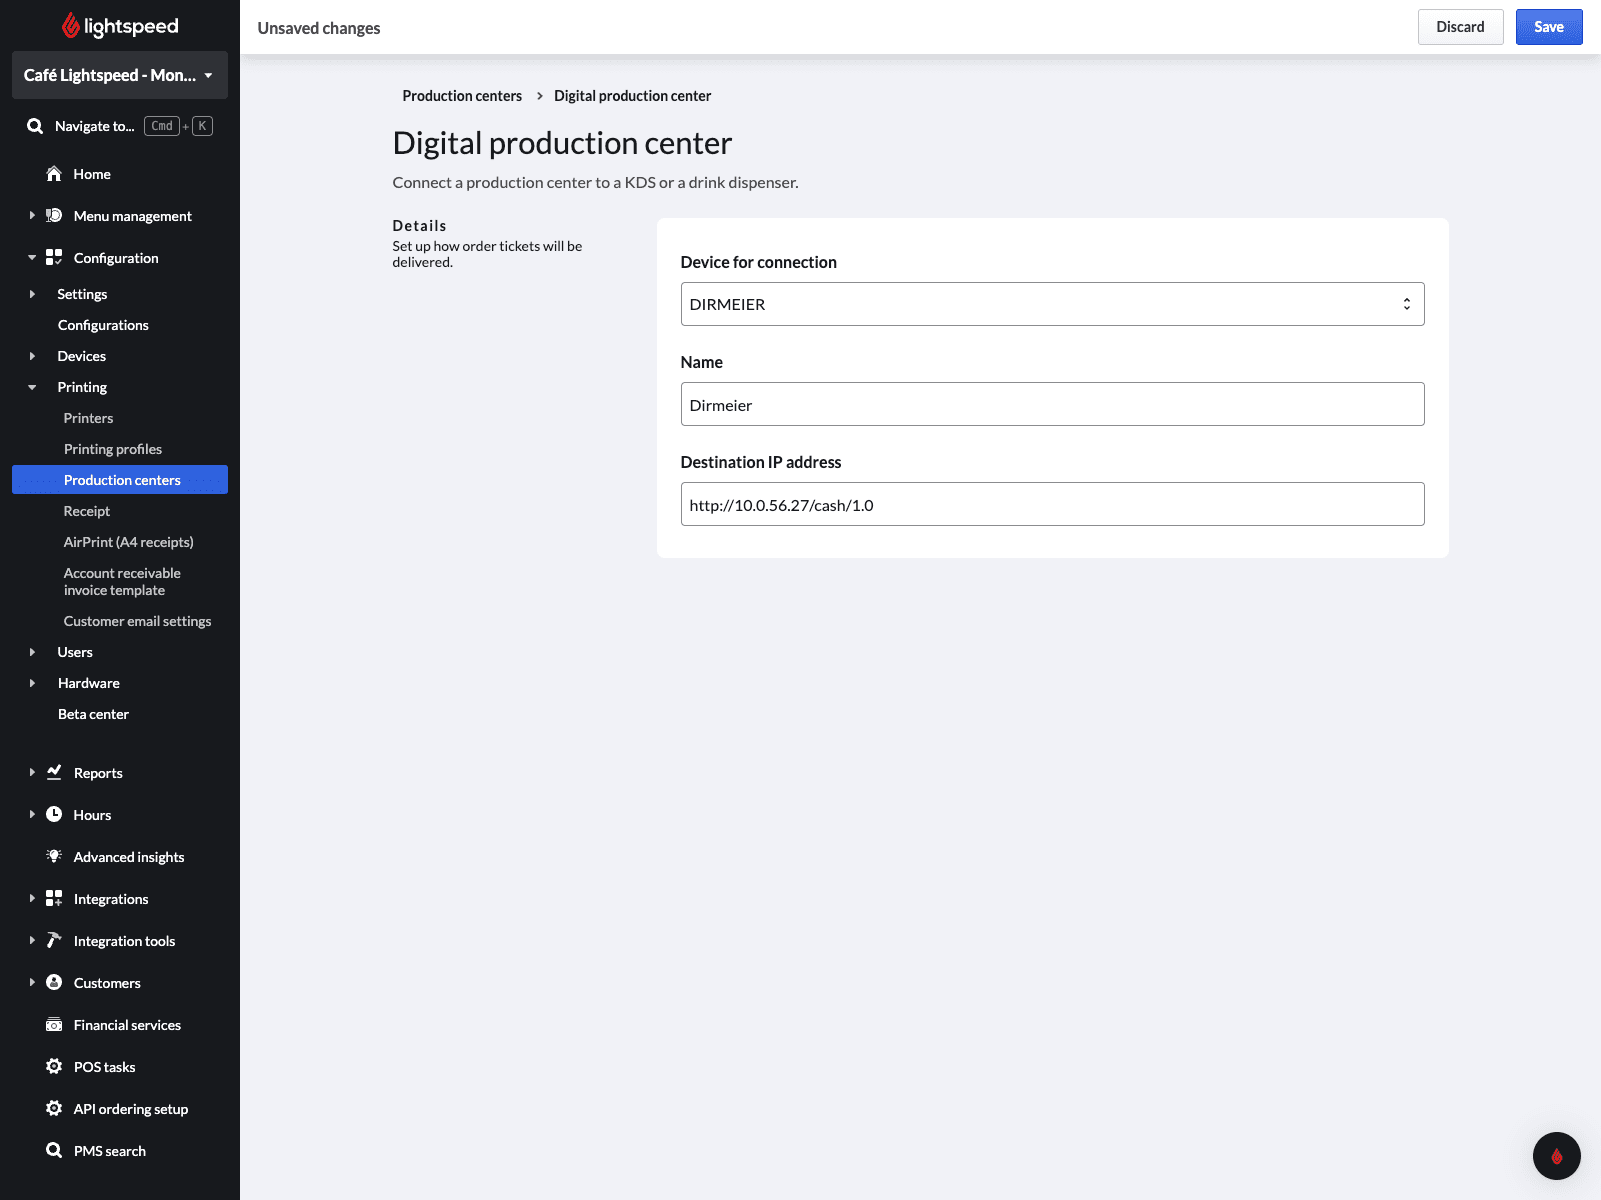Open the Device for connection dropdown
1601x1200 pixels.
click(1052, 304)
